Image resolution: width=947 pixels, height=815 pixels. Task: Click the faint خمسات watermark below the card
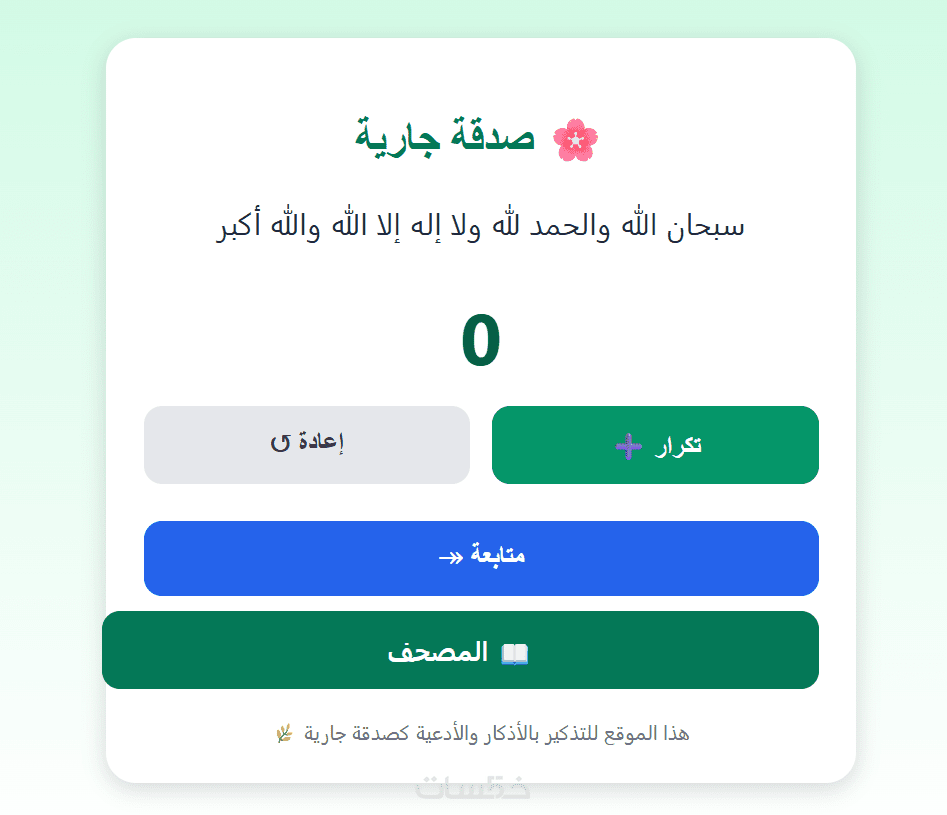click(x=473, y=790)
